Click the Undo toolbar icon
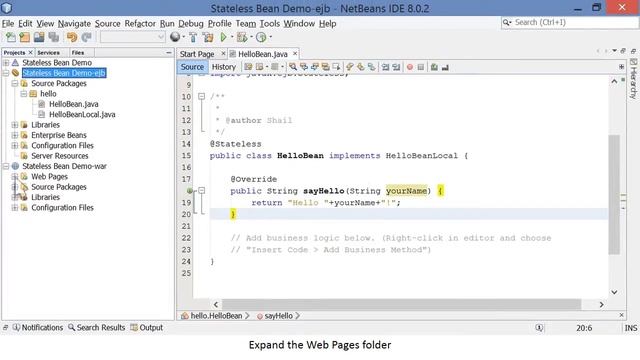The image size is (640, 360). [72, 38]
